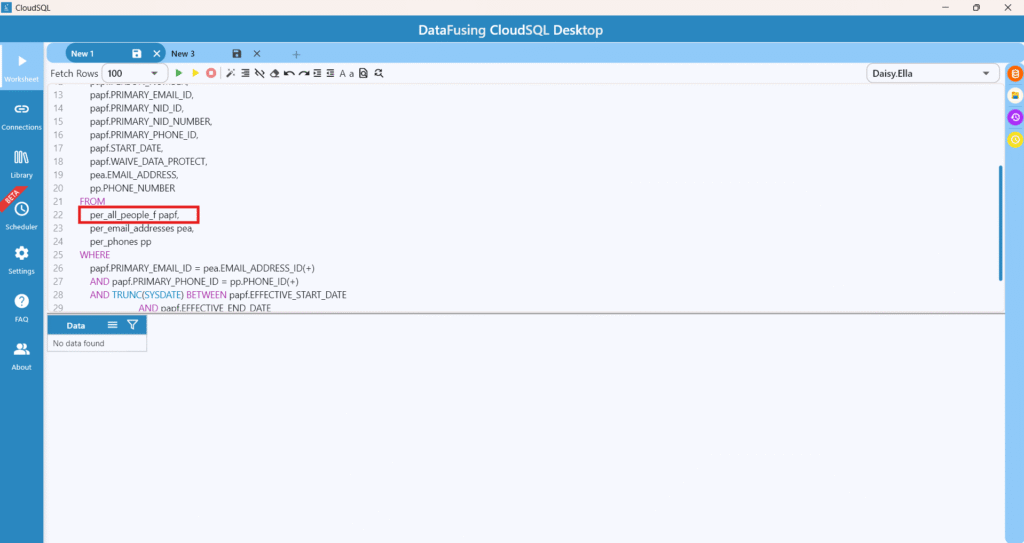
Task: Click the 'AND TRUNC(SYSDATE) BETWEEN' line 28
Action: click(x=218, y=295)
